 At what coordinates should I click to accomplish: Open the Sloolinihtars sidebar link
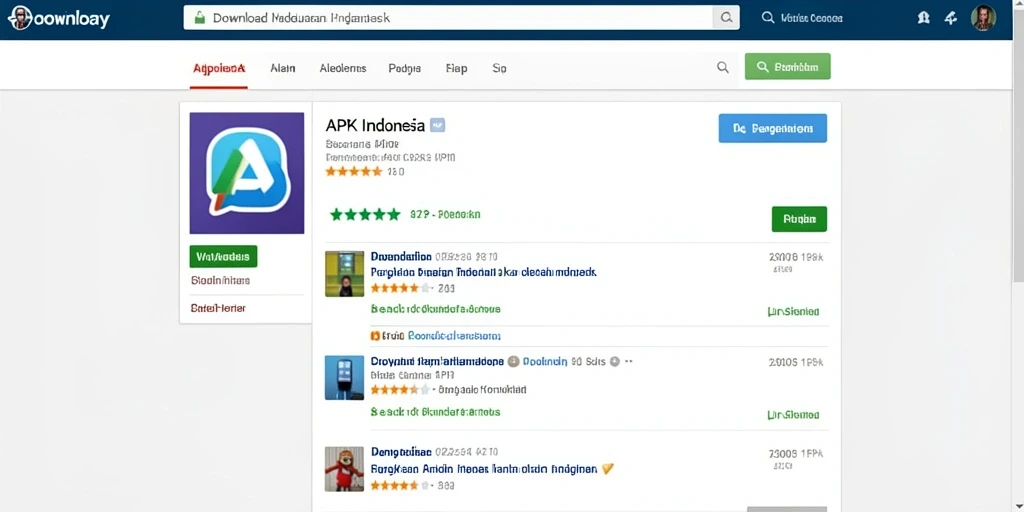tap(220, 280)
